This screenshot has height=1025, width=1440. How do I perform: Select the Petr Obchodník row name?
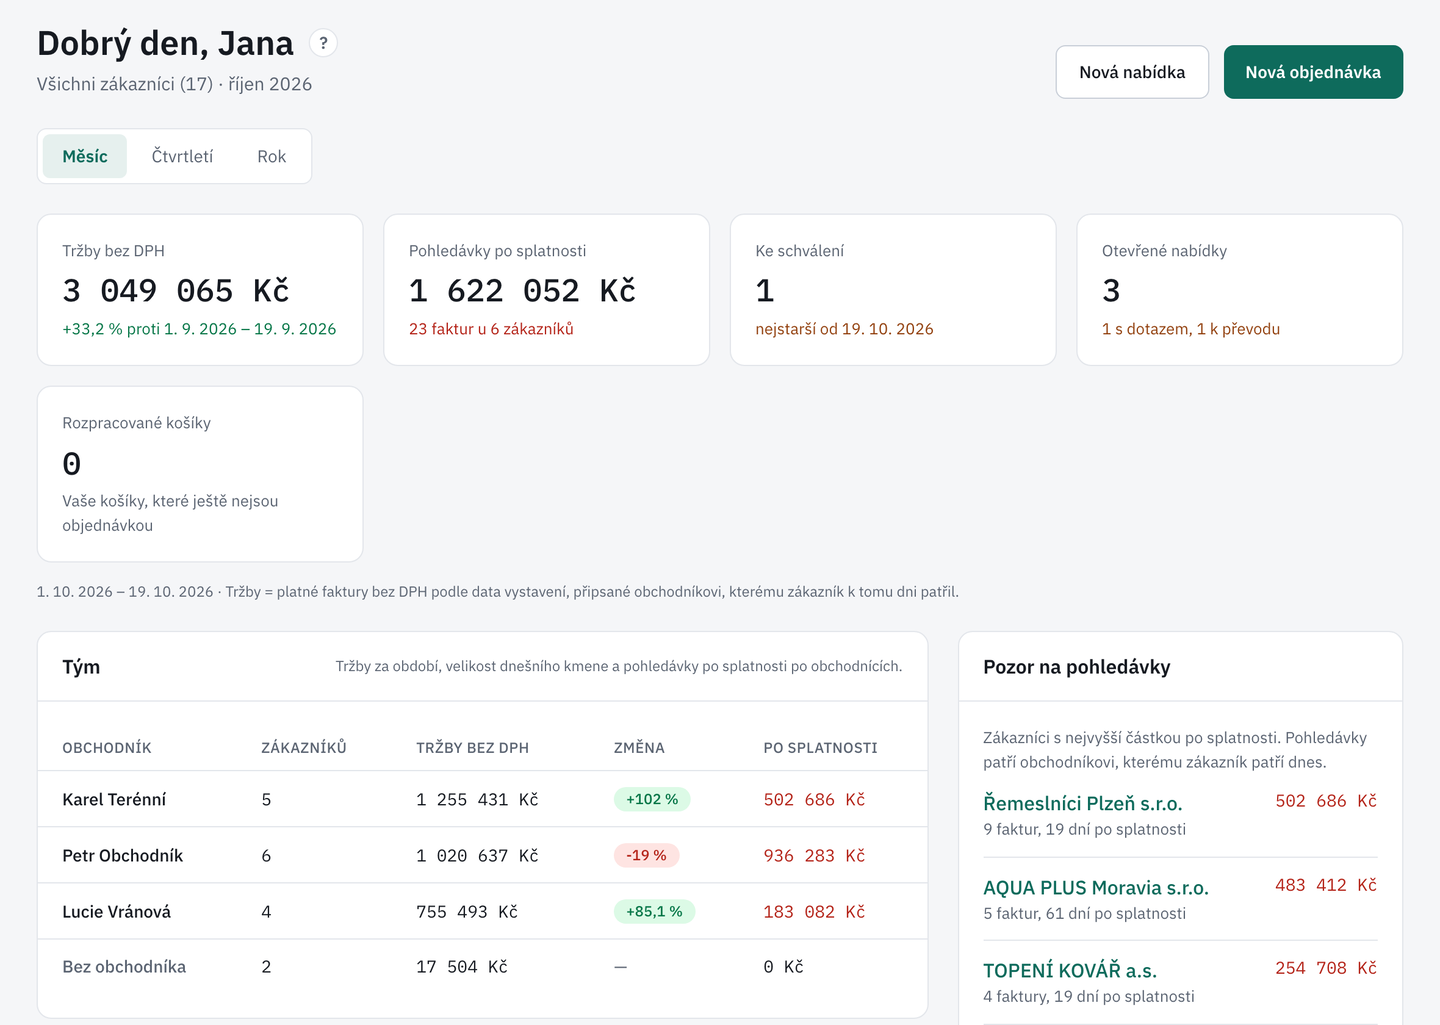123,855
